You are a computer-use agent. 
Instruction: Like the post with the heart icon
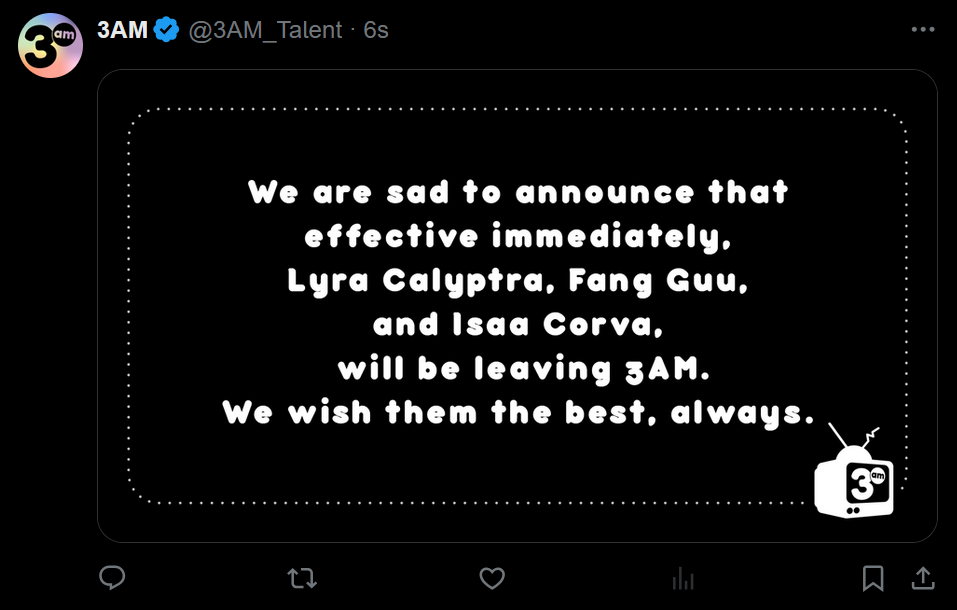(491, 578)
